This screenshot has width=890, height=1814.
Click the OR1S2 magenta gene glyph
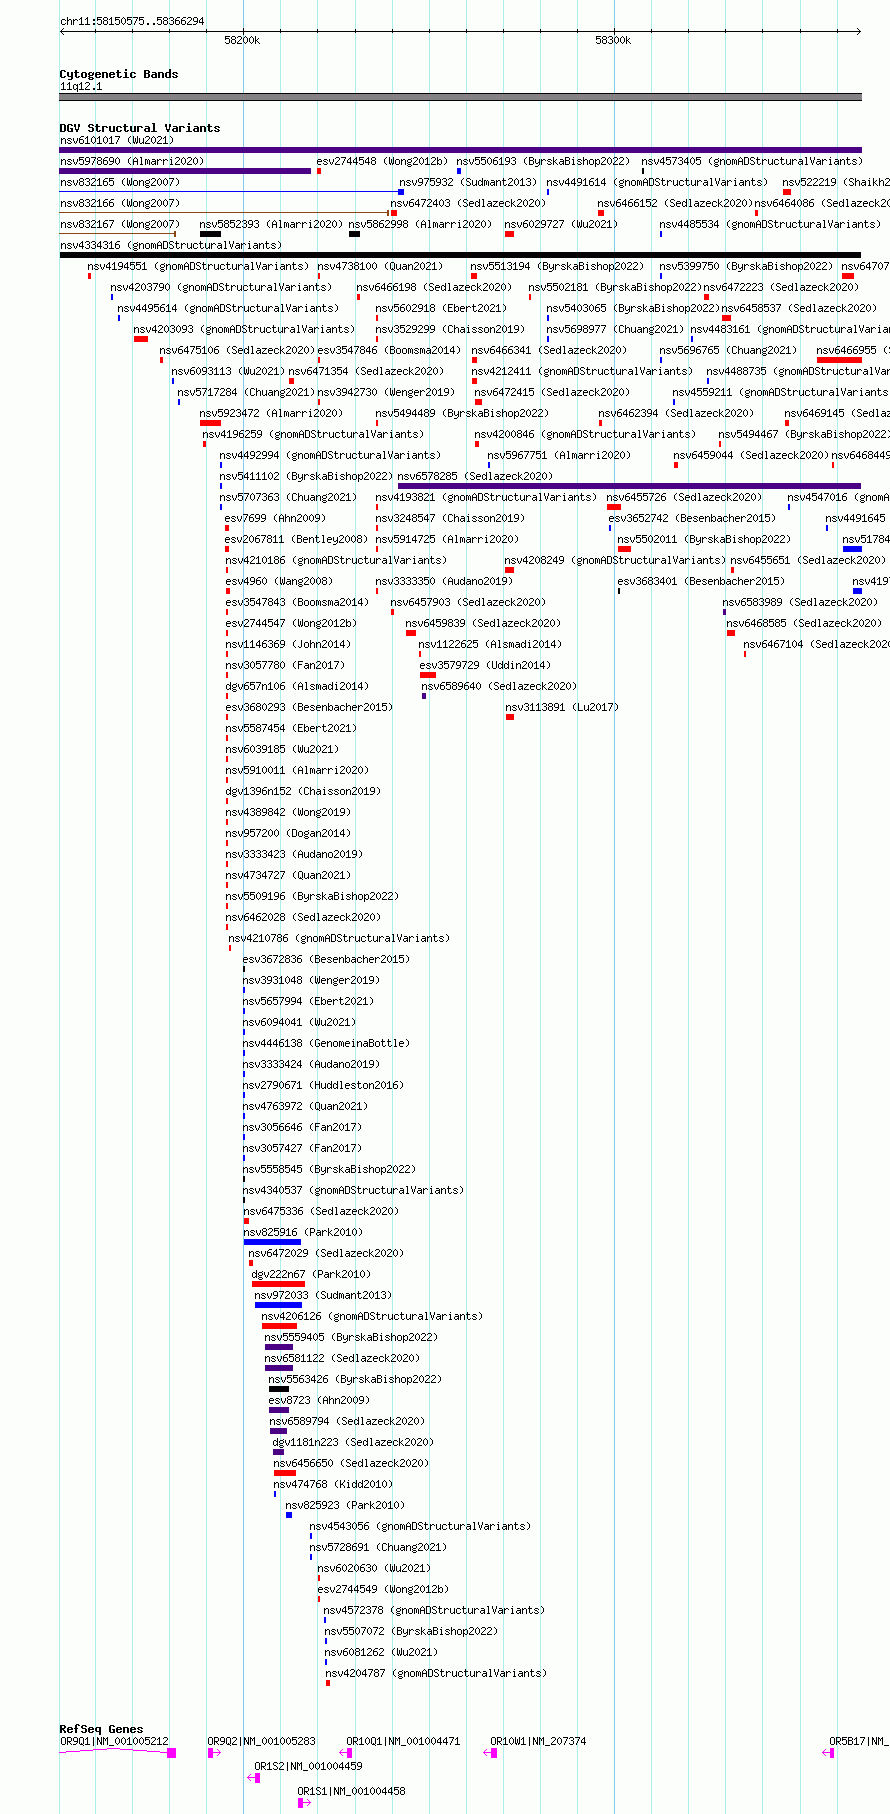(x=254, y=1778)
